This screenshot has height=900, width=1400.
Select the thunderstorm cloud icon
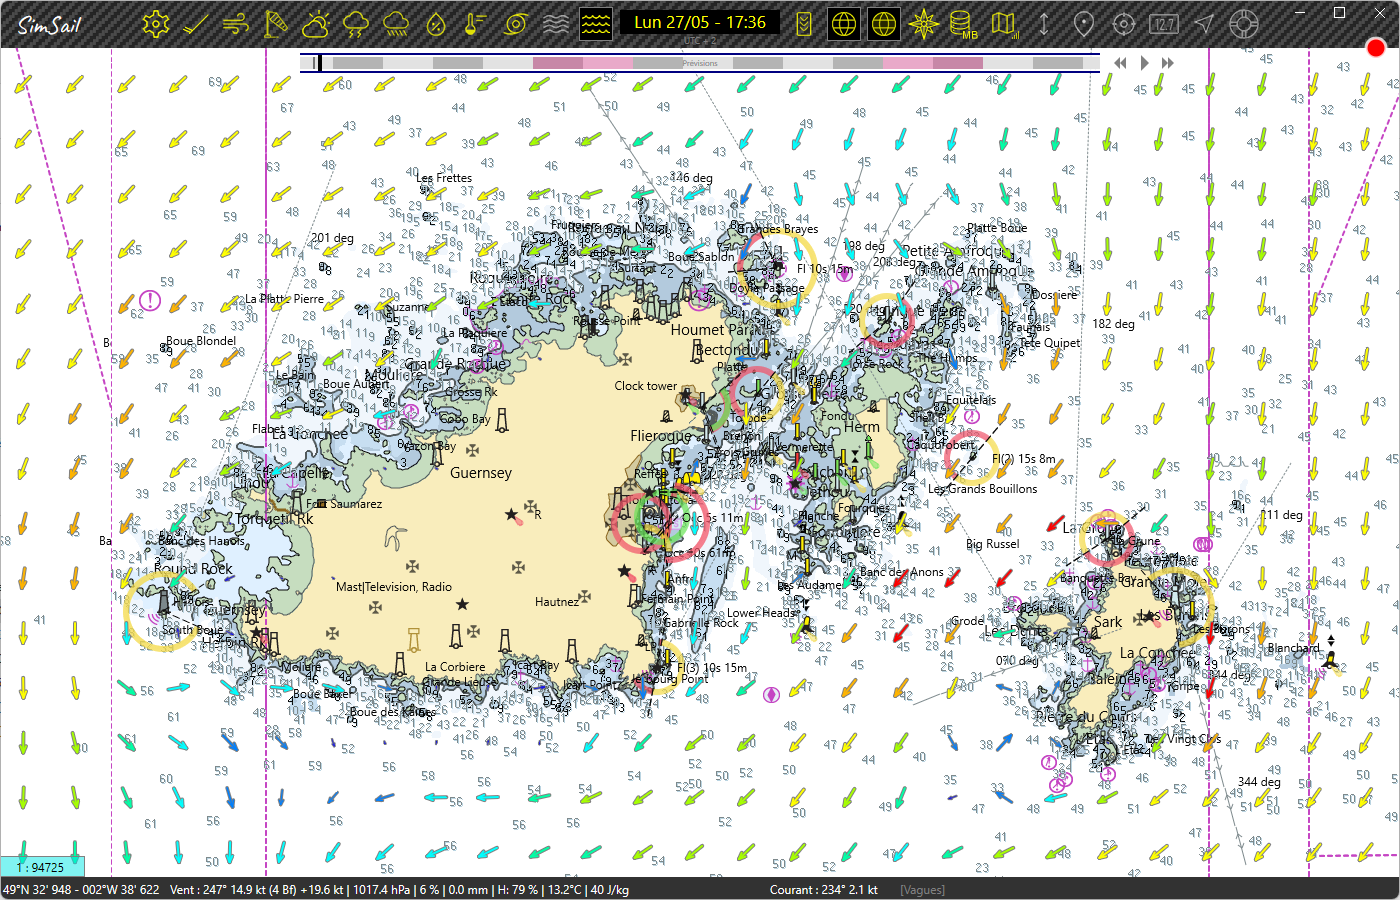pyautogui.click(x=356, y=24)
